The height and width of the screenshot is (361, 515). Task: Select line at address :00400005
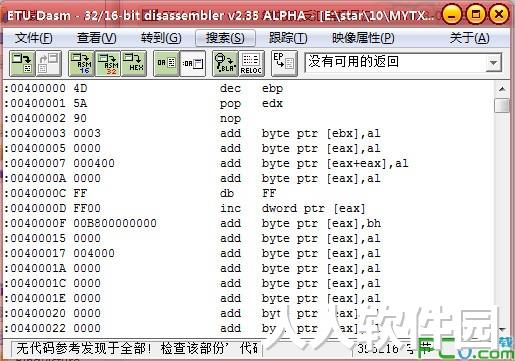click(x=248, y=149)
